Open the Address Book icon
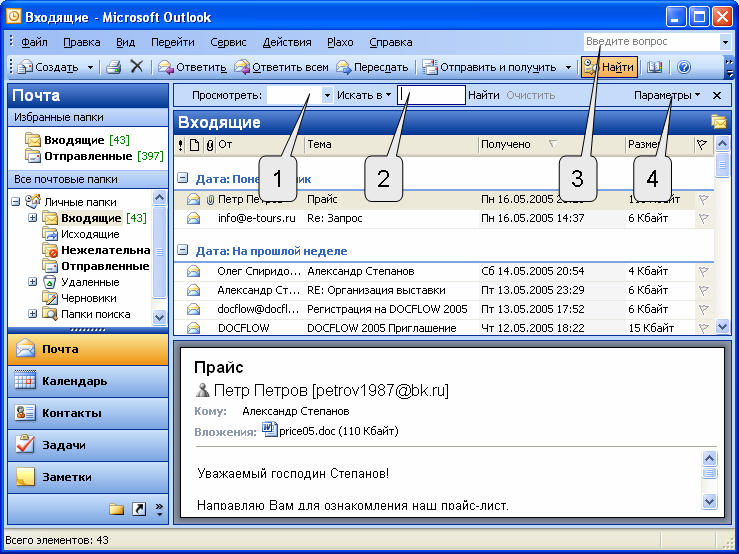739x554 pixels. click(x=654, y=67)
